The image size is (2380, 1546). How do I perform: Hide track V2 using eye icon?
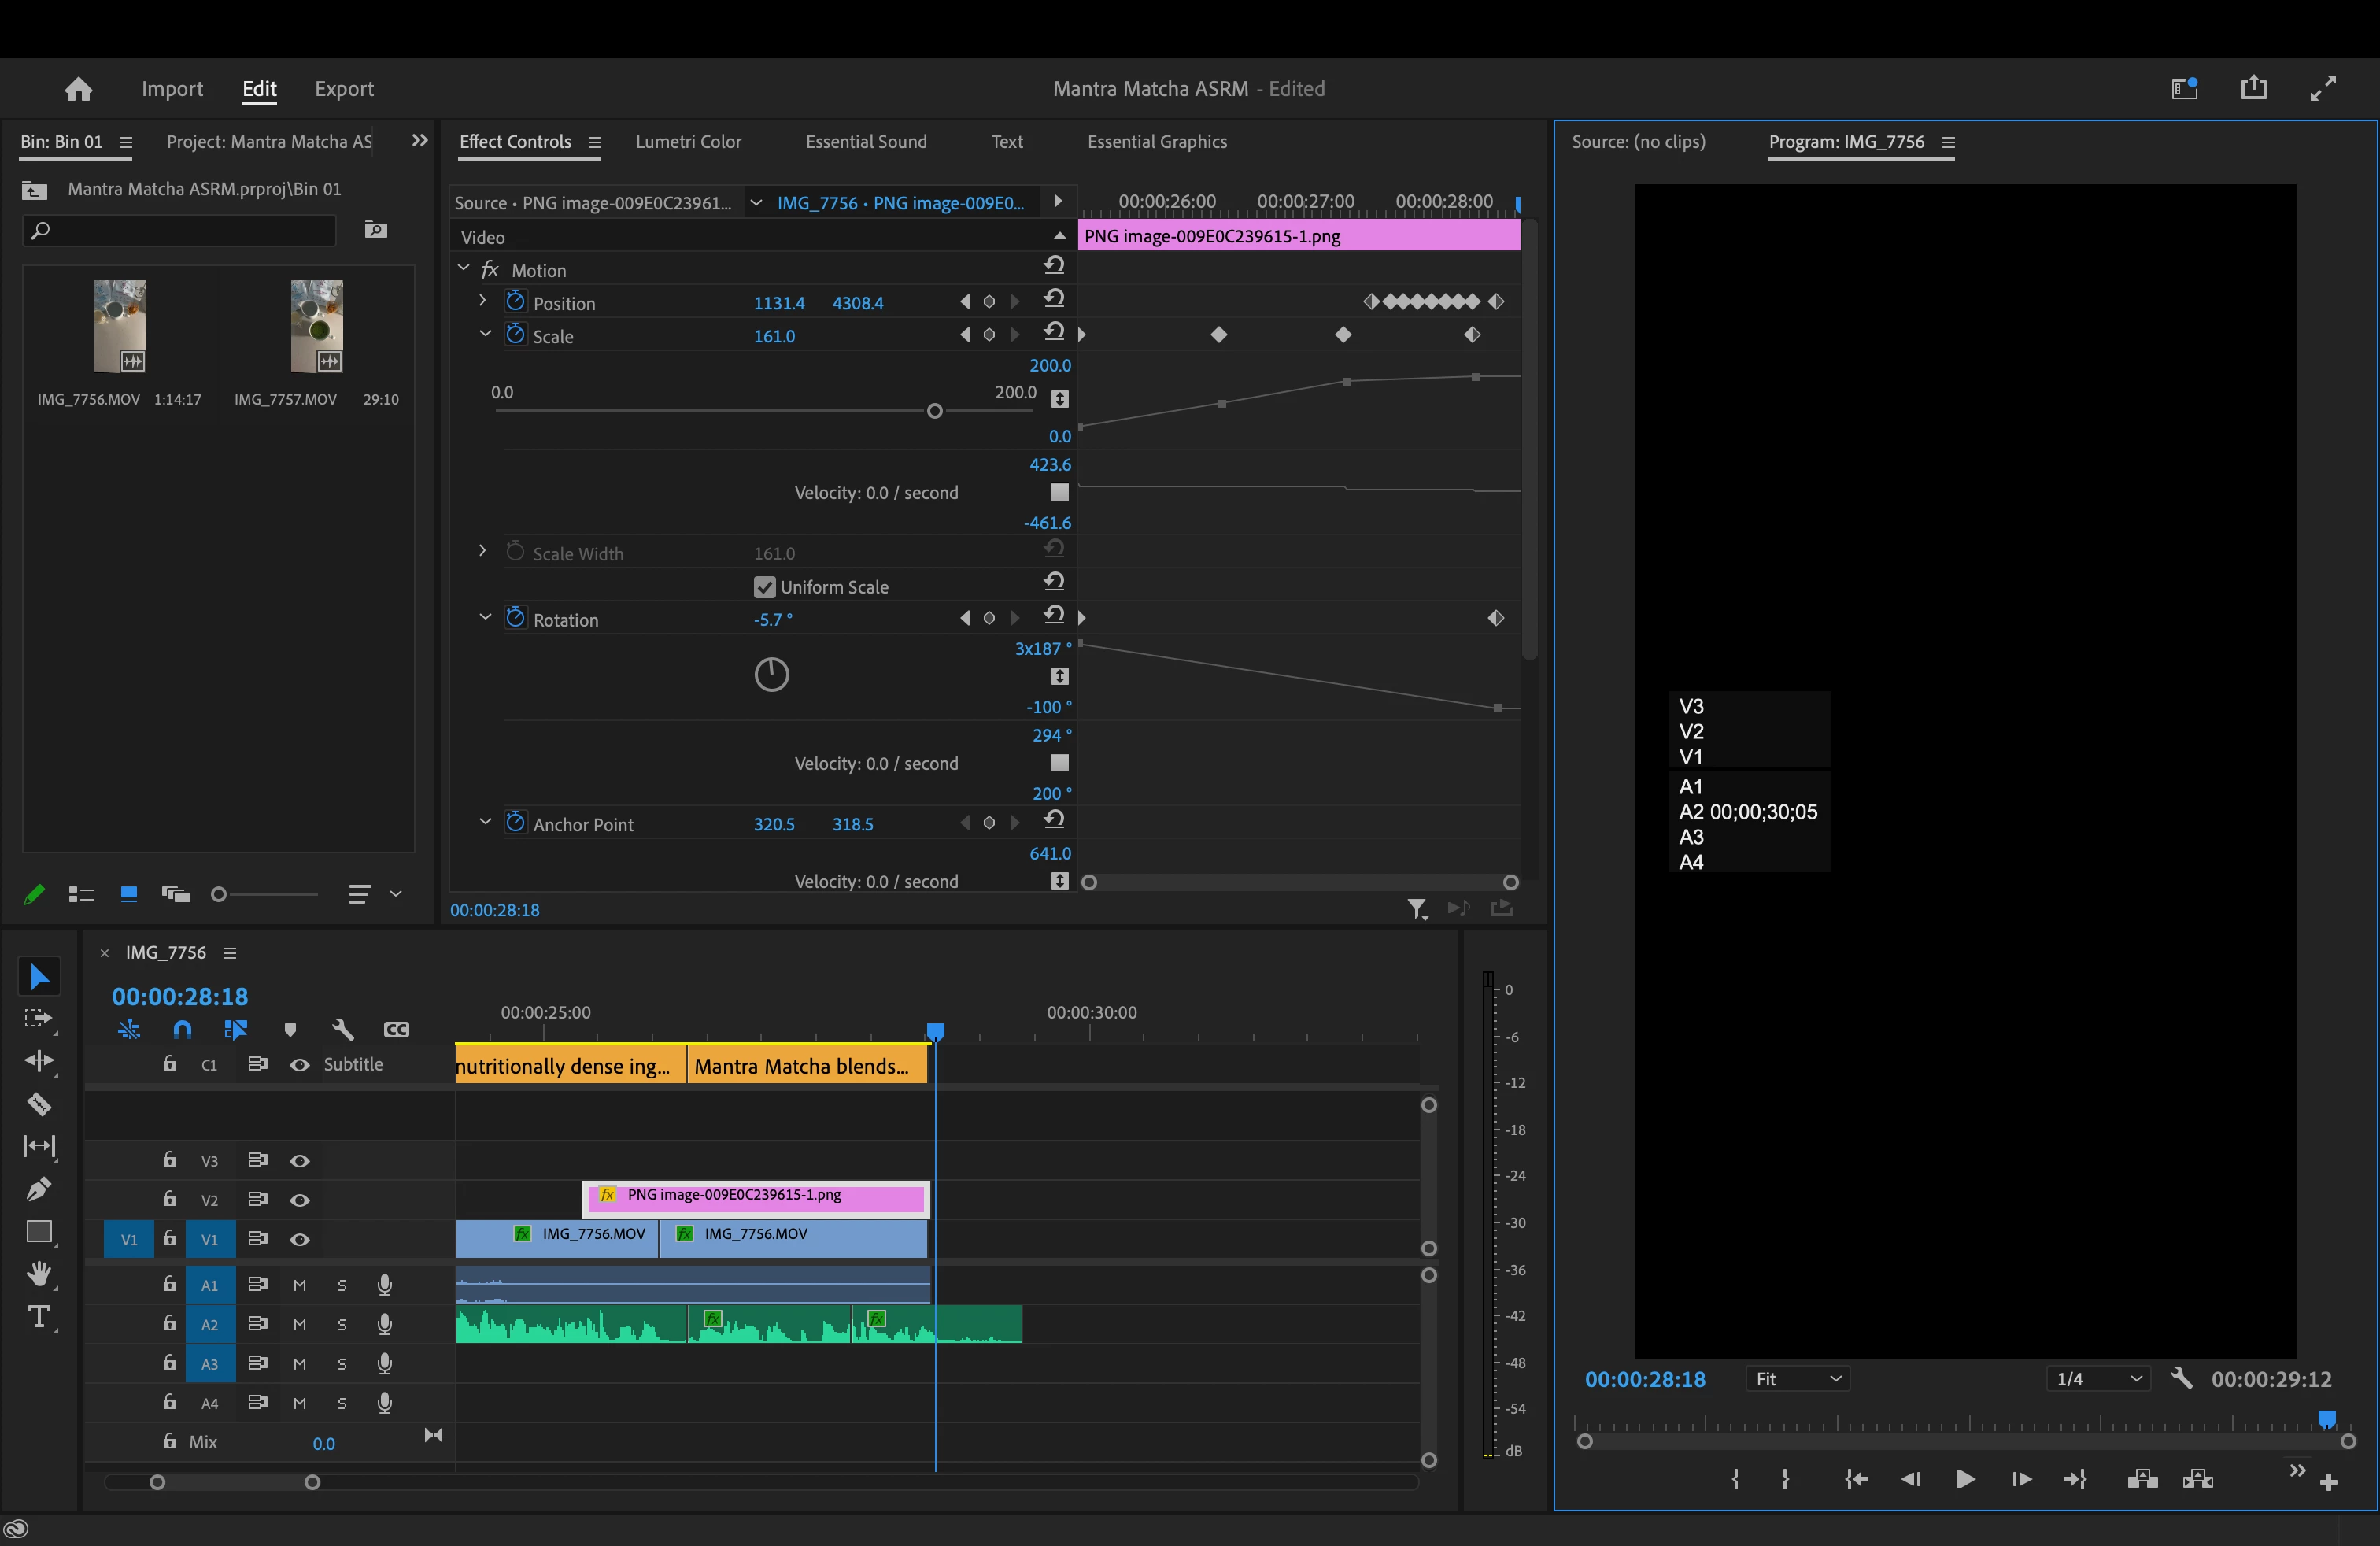(299, 1200)
